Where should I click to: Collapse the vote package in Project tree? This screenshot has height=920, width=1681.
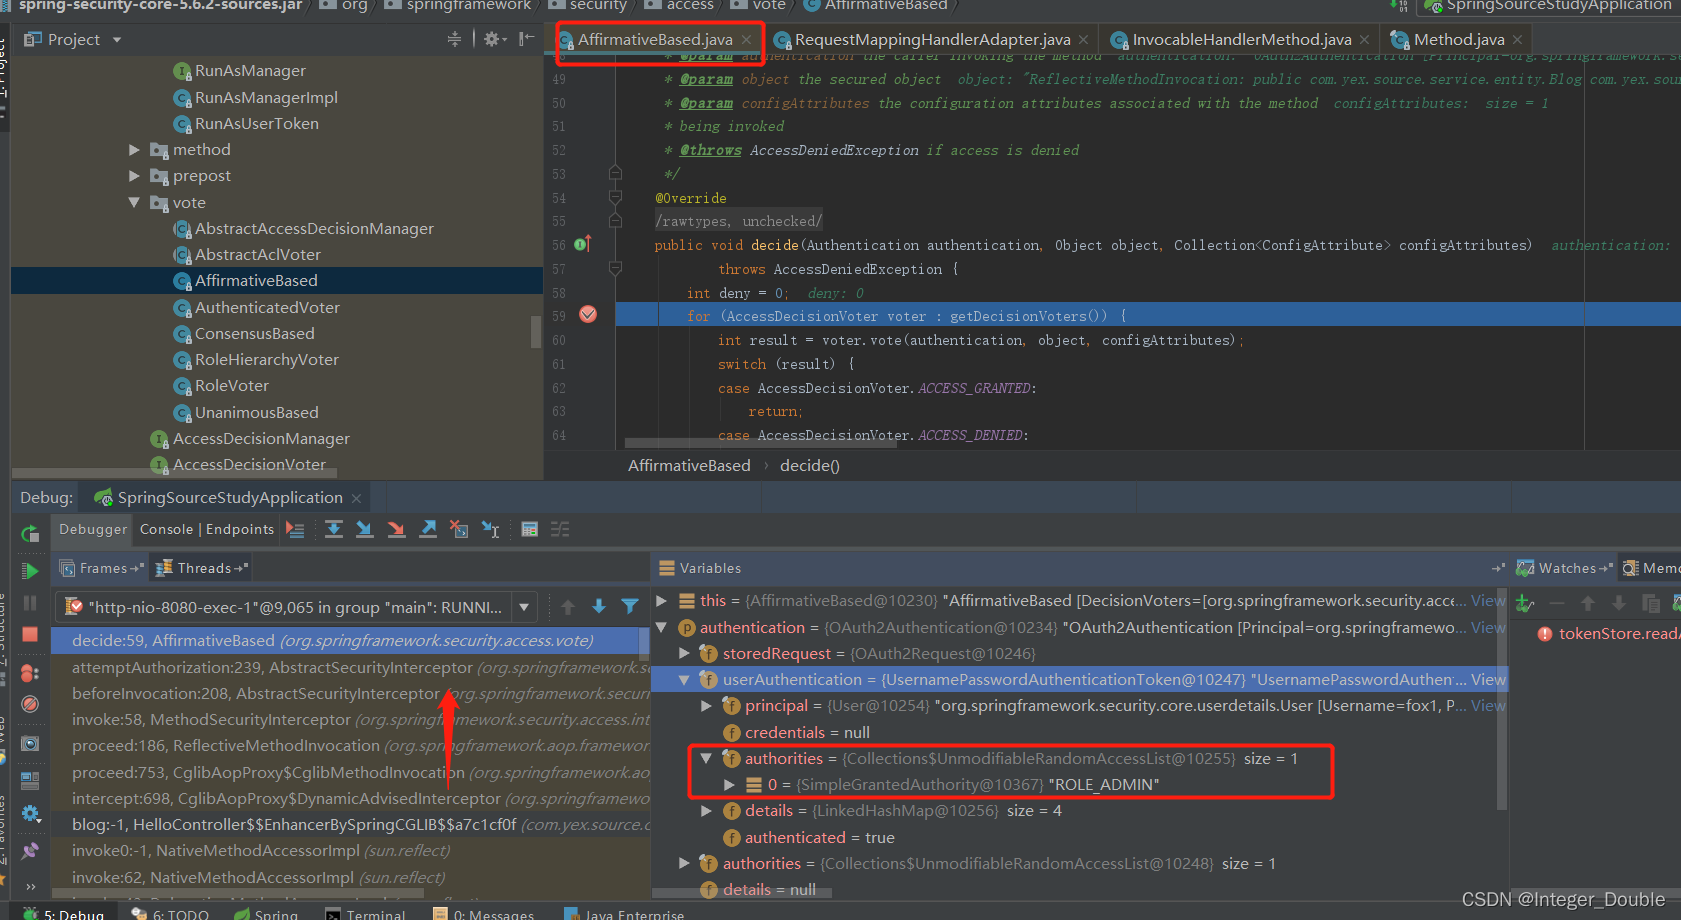135,202
